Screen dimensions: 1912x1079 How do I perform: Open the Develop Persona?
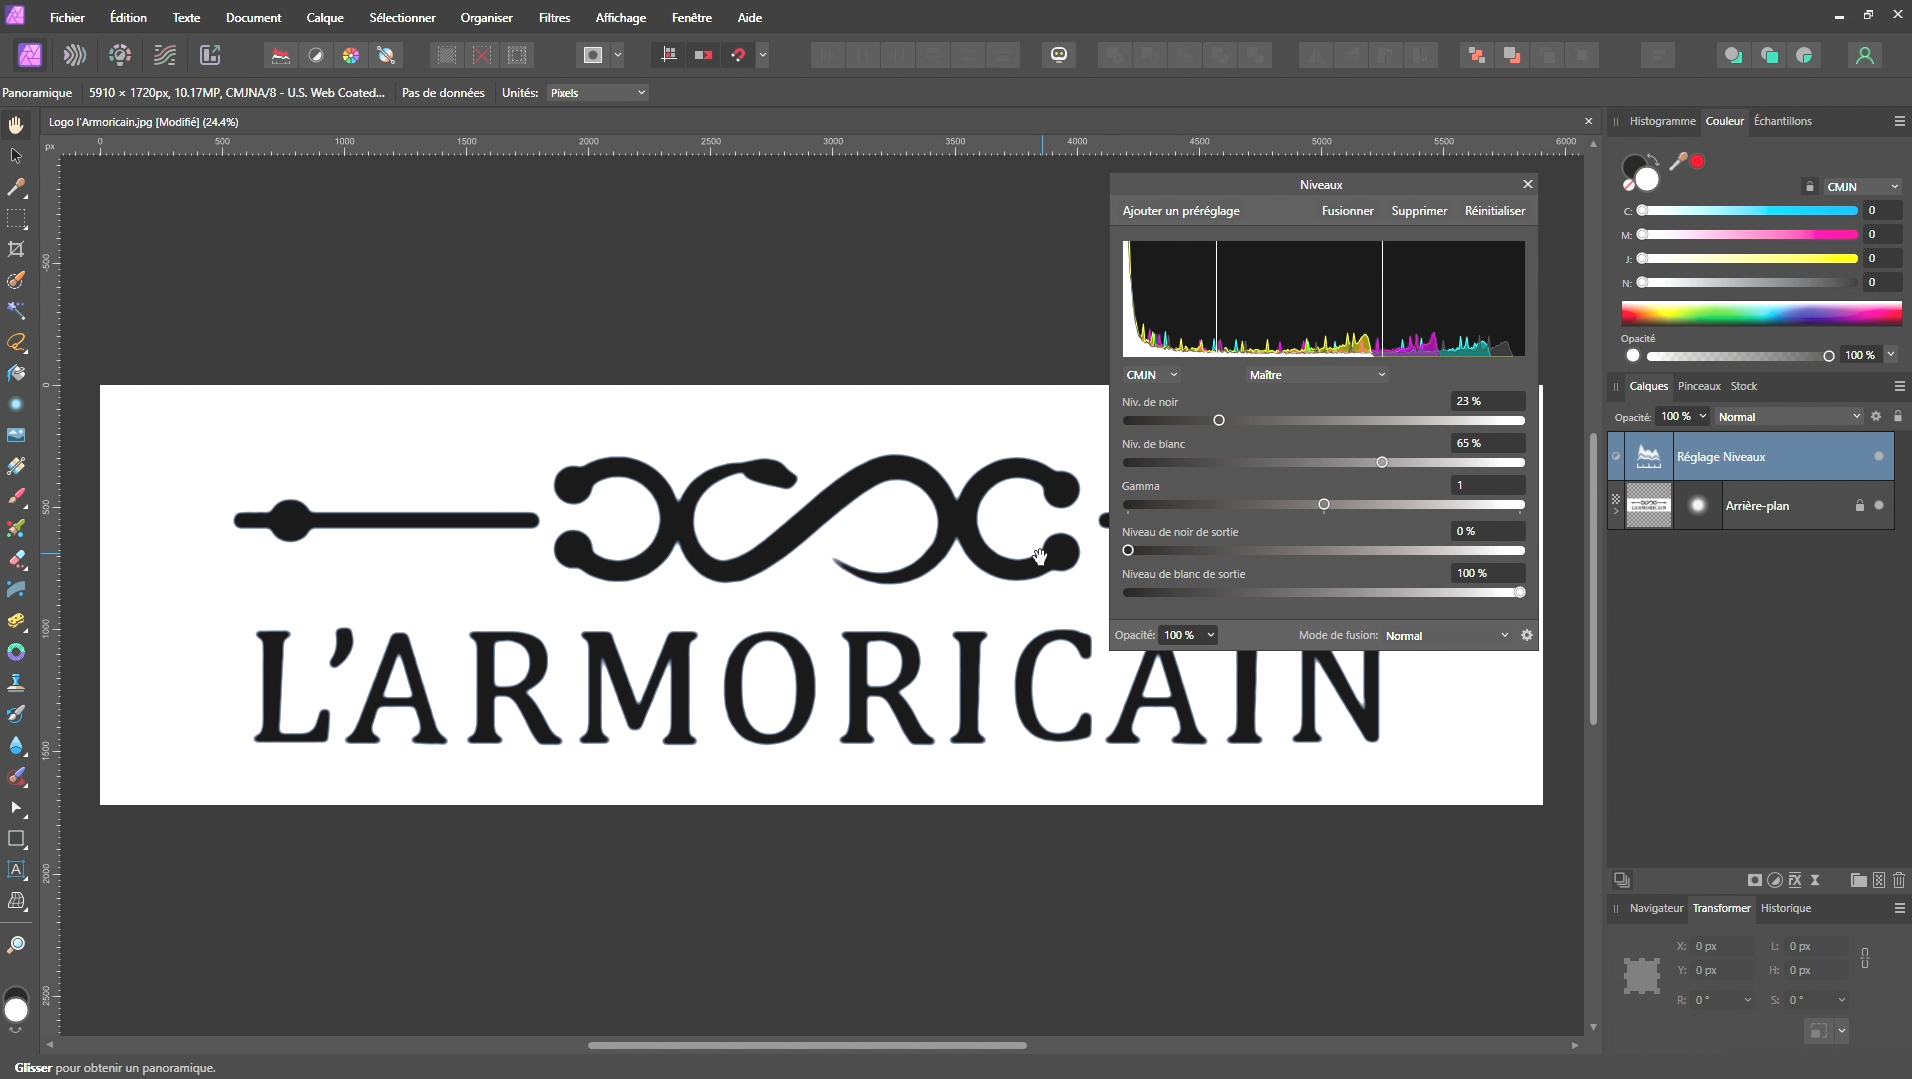(120, 55)
